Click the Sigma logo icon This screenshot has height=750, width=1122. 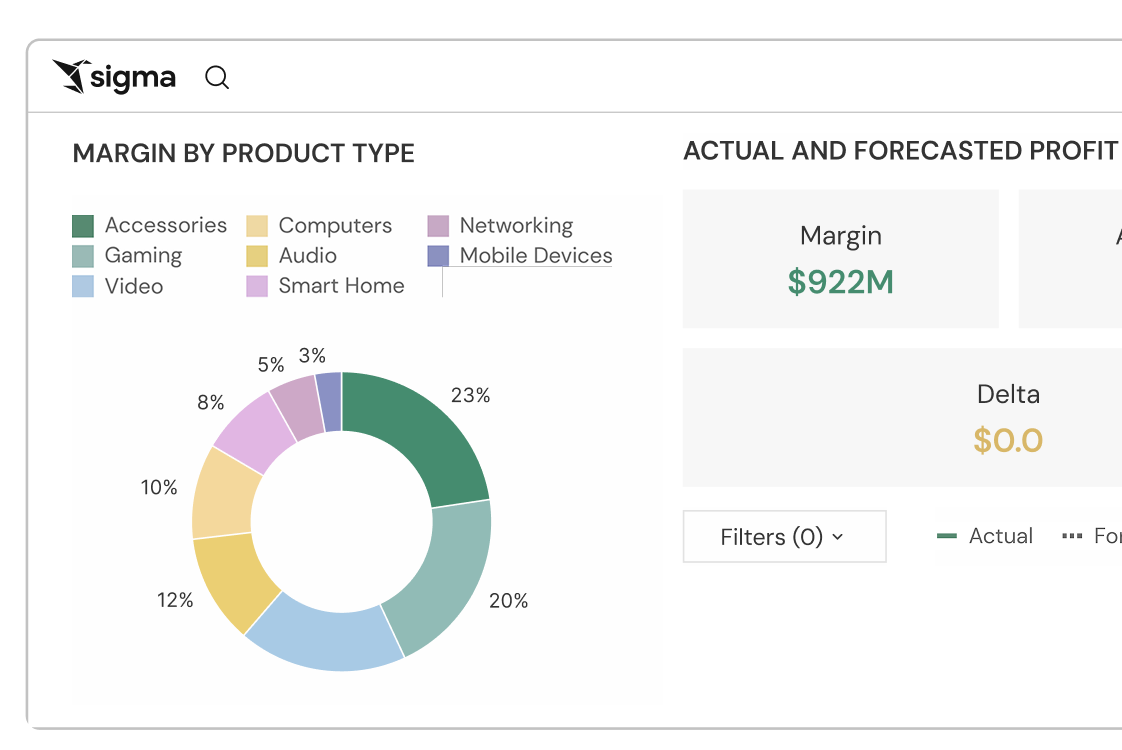point(70,77)
